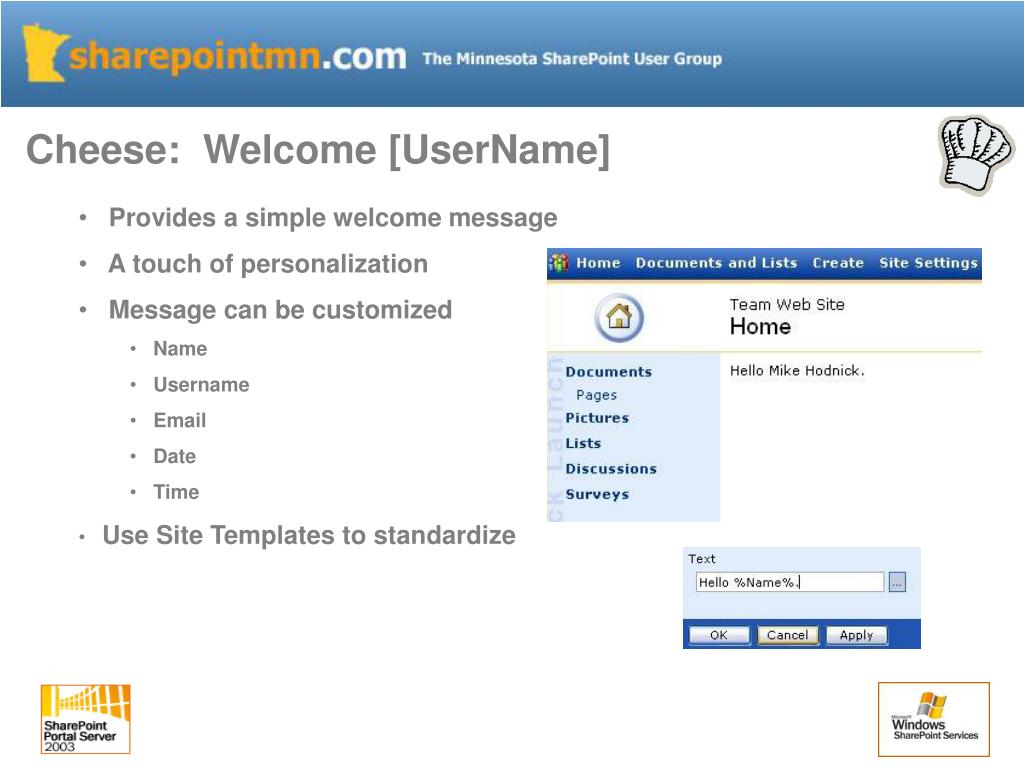Click the round house Home icon
Viewport: 1024px width, 768px height.
click(x=619, y=318)
